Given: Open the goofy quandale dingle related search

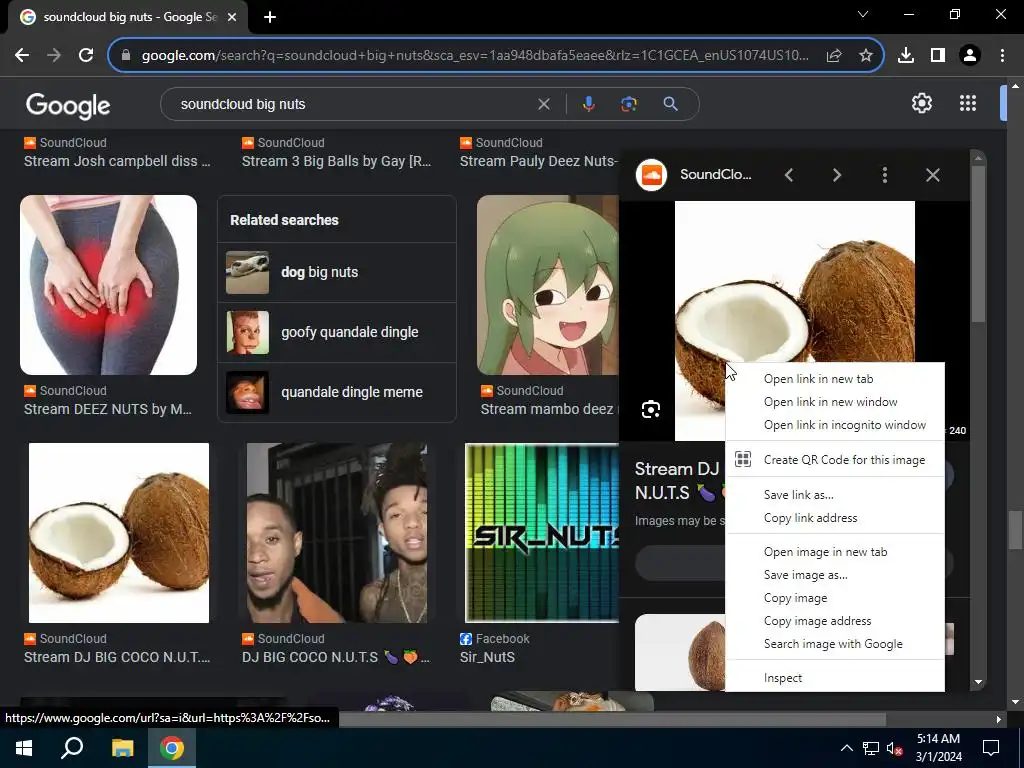Looking at the screenshot, I should 337,332.
